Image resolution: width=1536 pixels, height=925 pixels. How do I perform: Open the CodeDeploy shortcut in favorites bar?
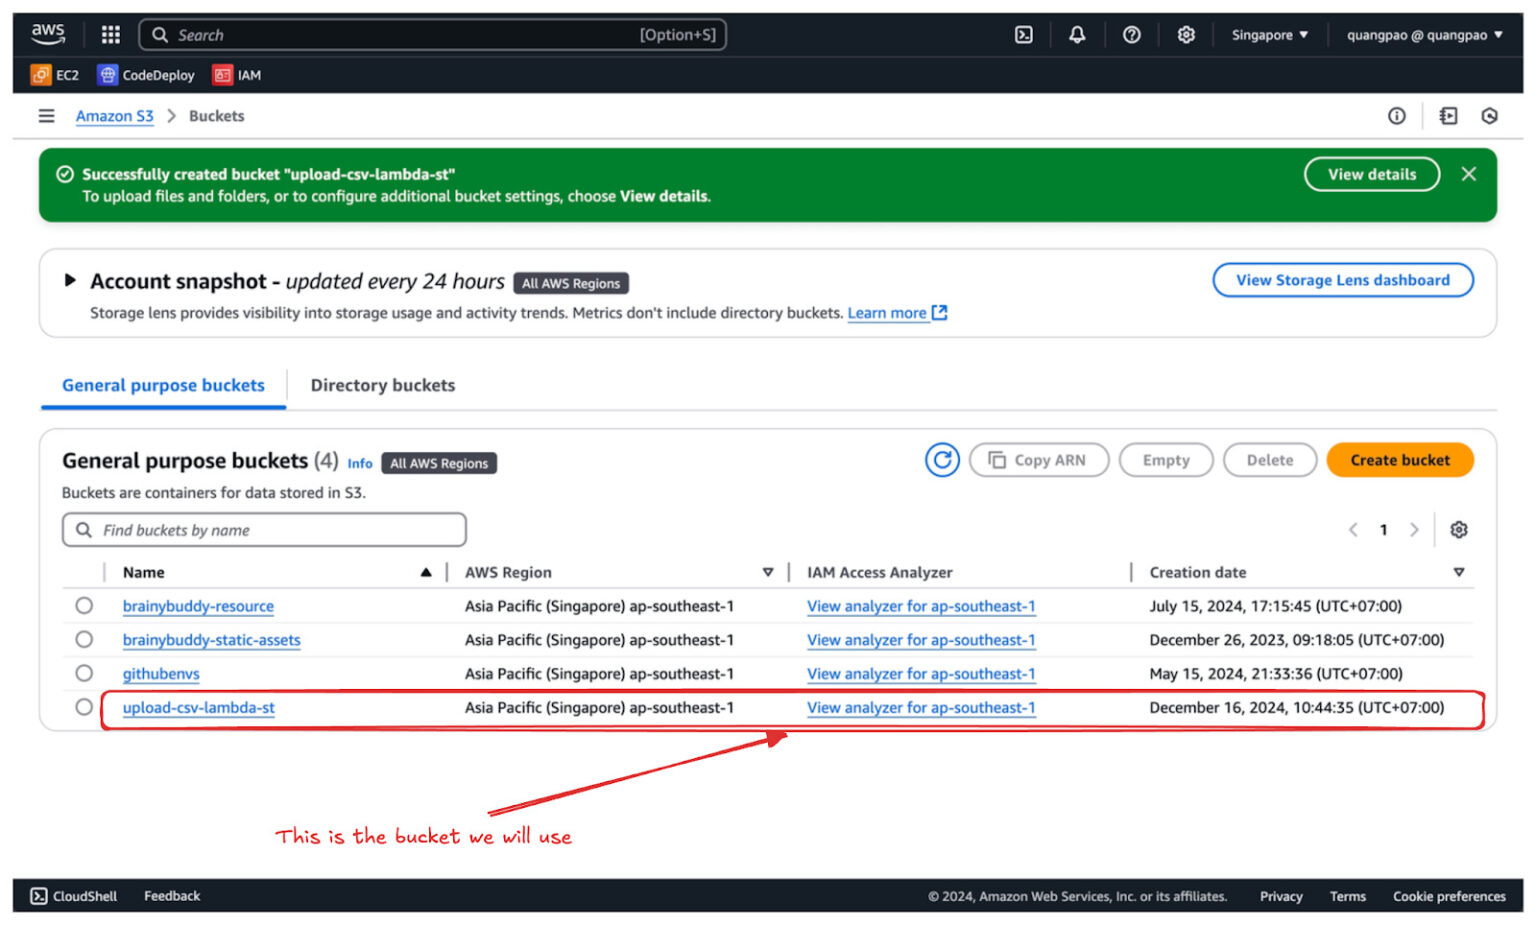click(146, 75)
